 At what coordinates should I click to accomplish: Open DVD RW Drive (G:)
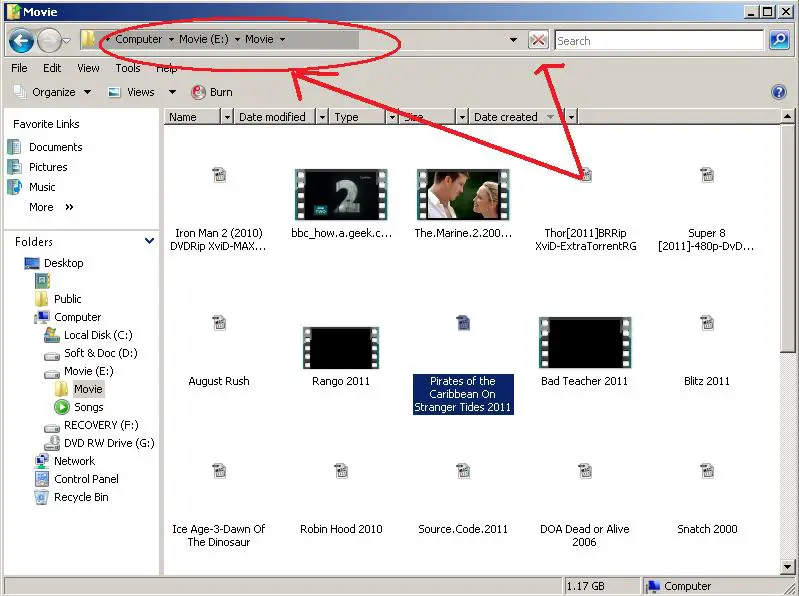pos(109,443)
